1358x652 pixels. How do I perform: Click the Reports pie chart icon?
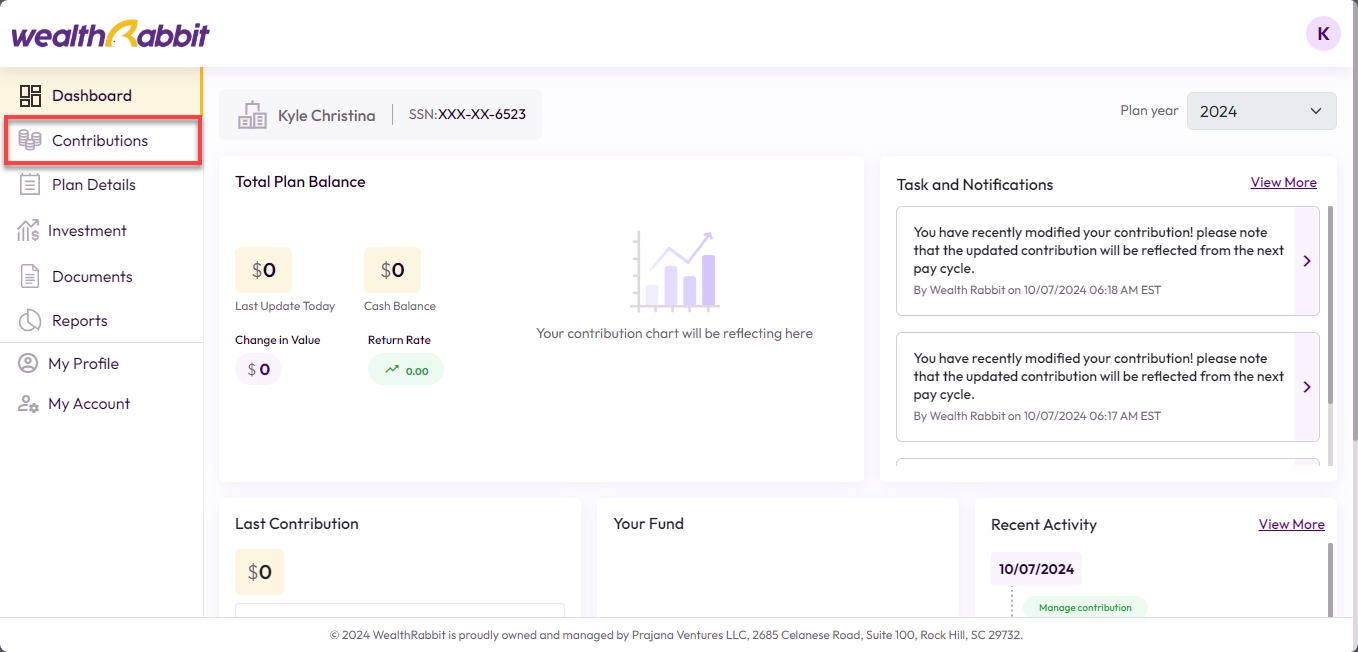pos(30,321)
